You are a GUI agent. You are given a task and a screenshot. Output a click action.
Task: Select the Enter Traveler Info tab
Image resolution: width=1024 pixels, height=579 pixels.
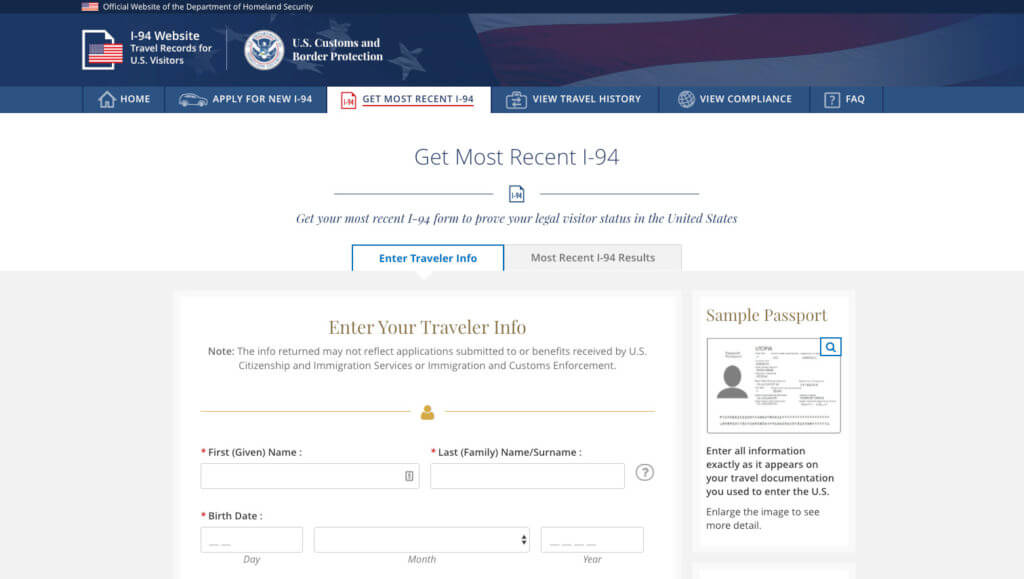[427, 258]
